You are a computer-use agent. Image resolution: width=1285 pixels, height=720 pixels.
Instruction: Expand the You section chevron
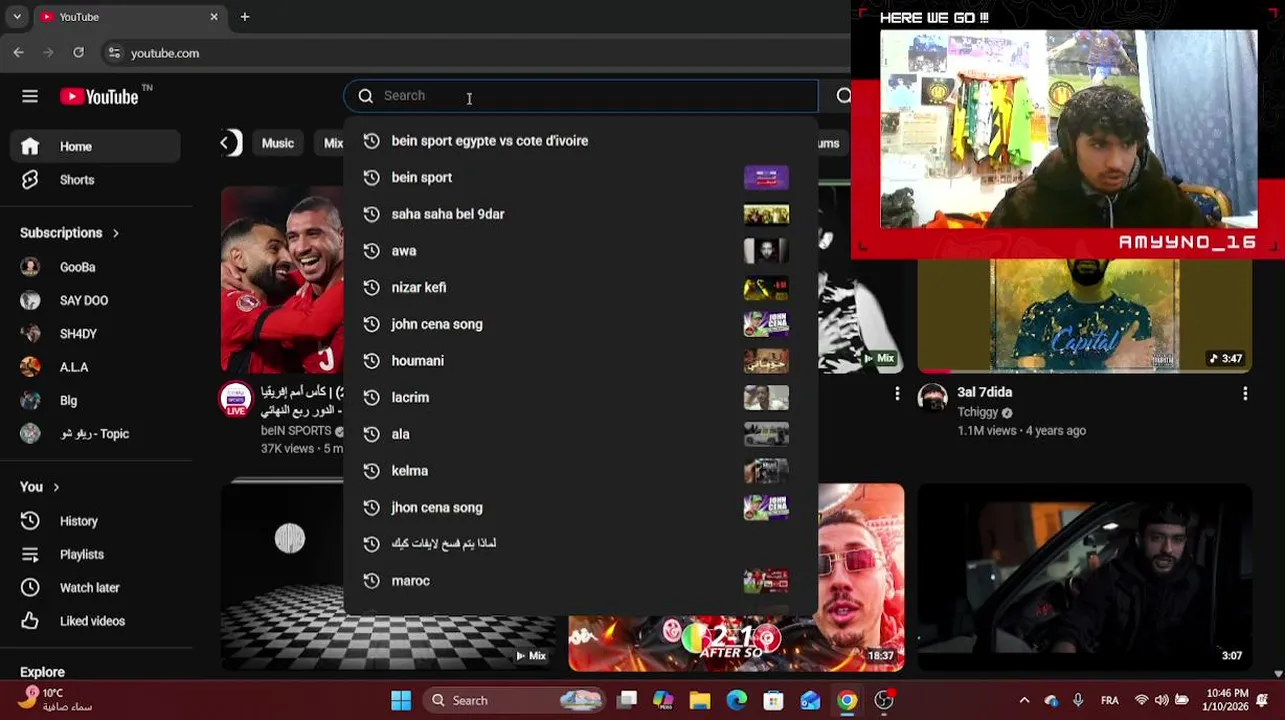point(56,487)
